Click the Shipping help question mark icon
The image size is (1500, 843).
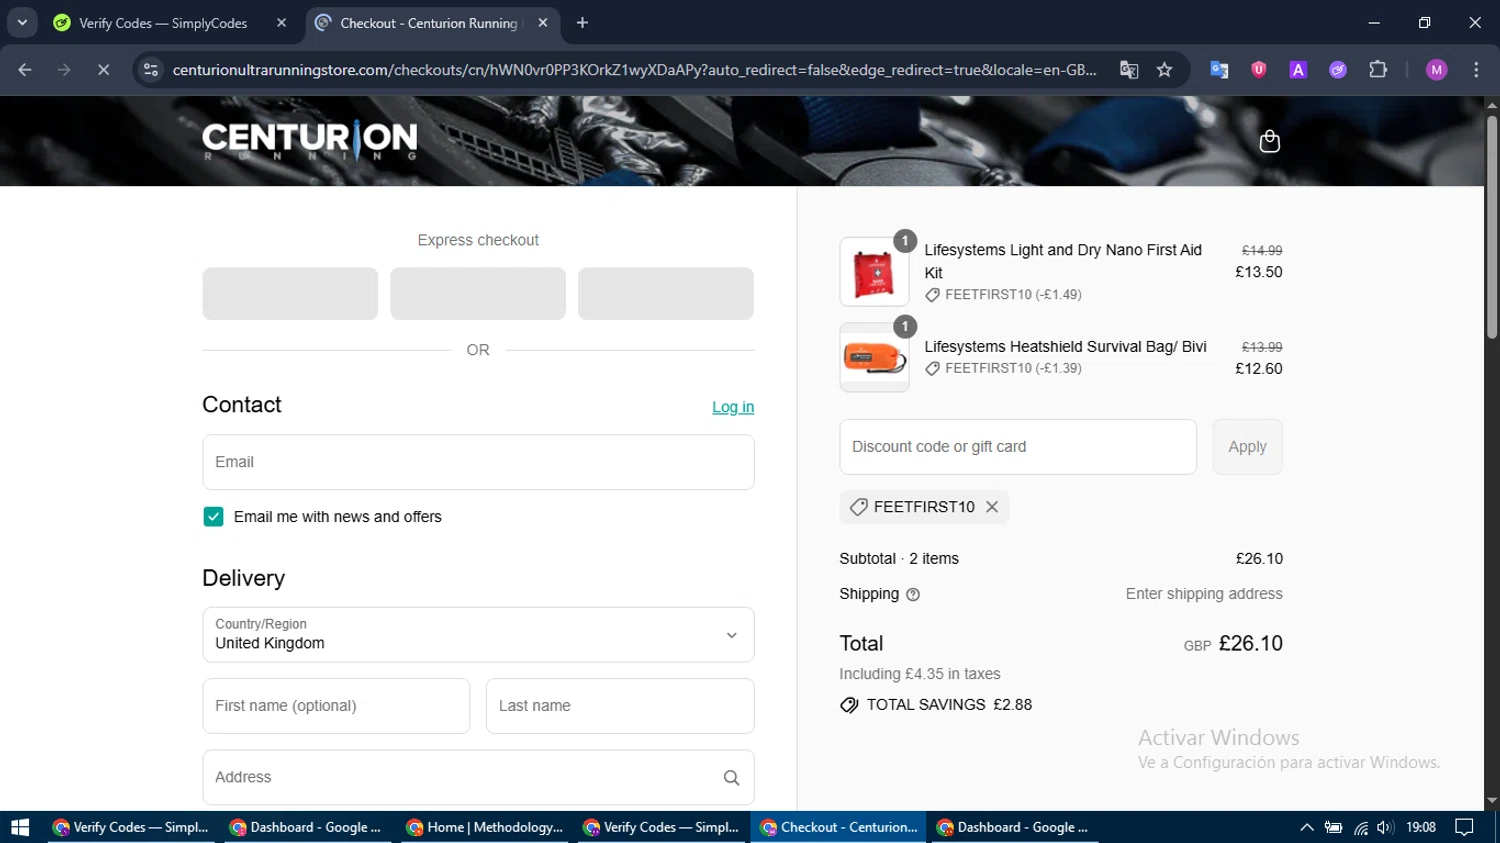click(x=913, y=594)
